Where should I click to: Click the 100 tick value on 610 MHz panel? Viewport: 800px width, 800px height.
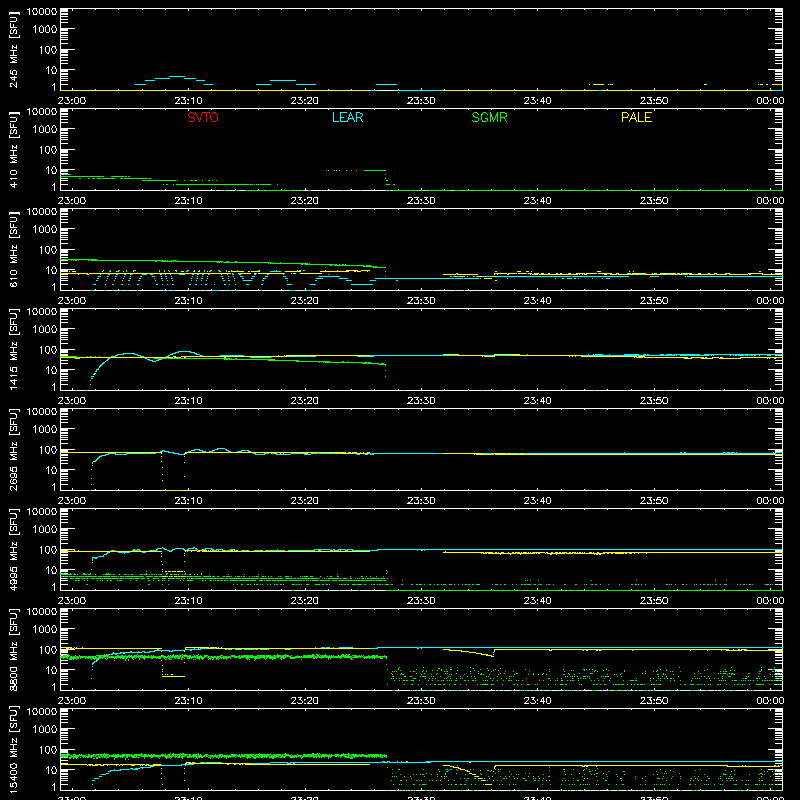(x=48, y=250)
